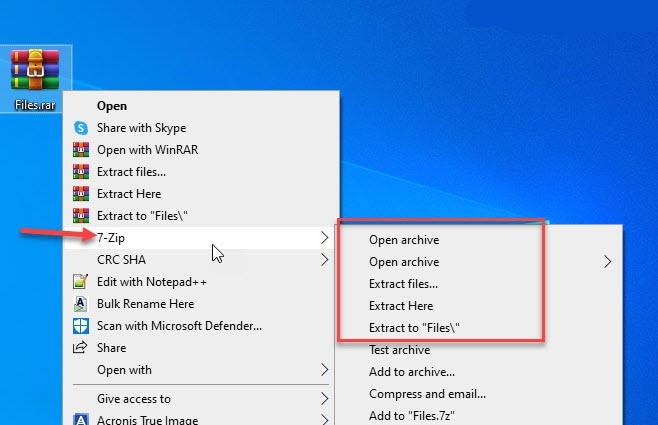
Task: Select Add to "Files.7z"
Action: [479, 415]
